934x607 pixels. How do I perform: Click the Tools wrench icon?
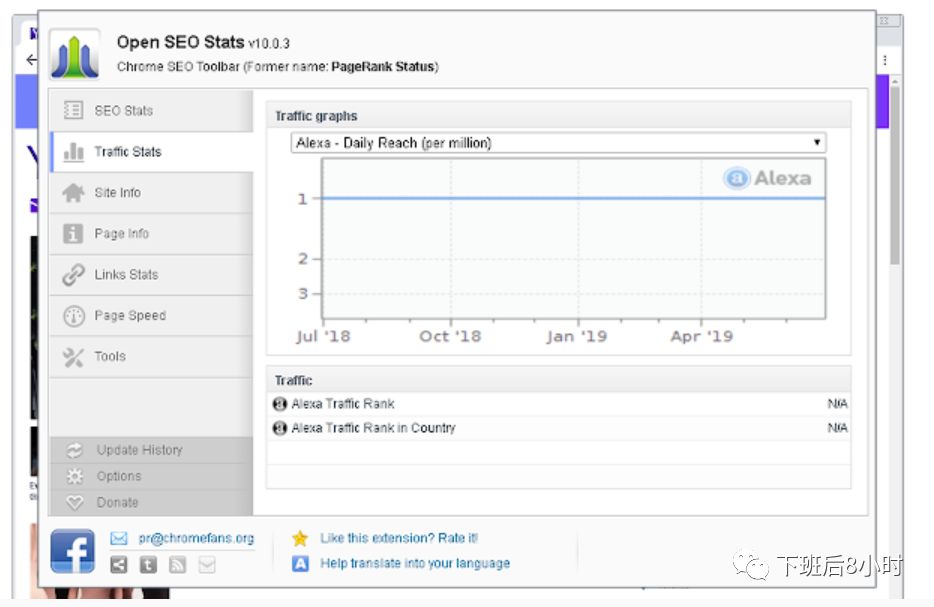tap(73, 357)
